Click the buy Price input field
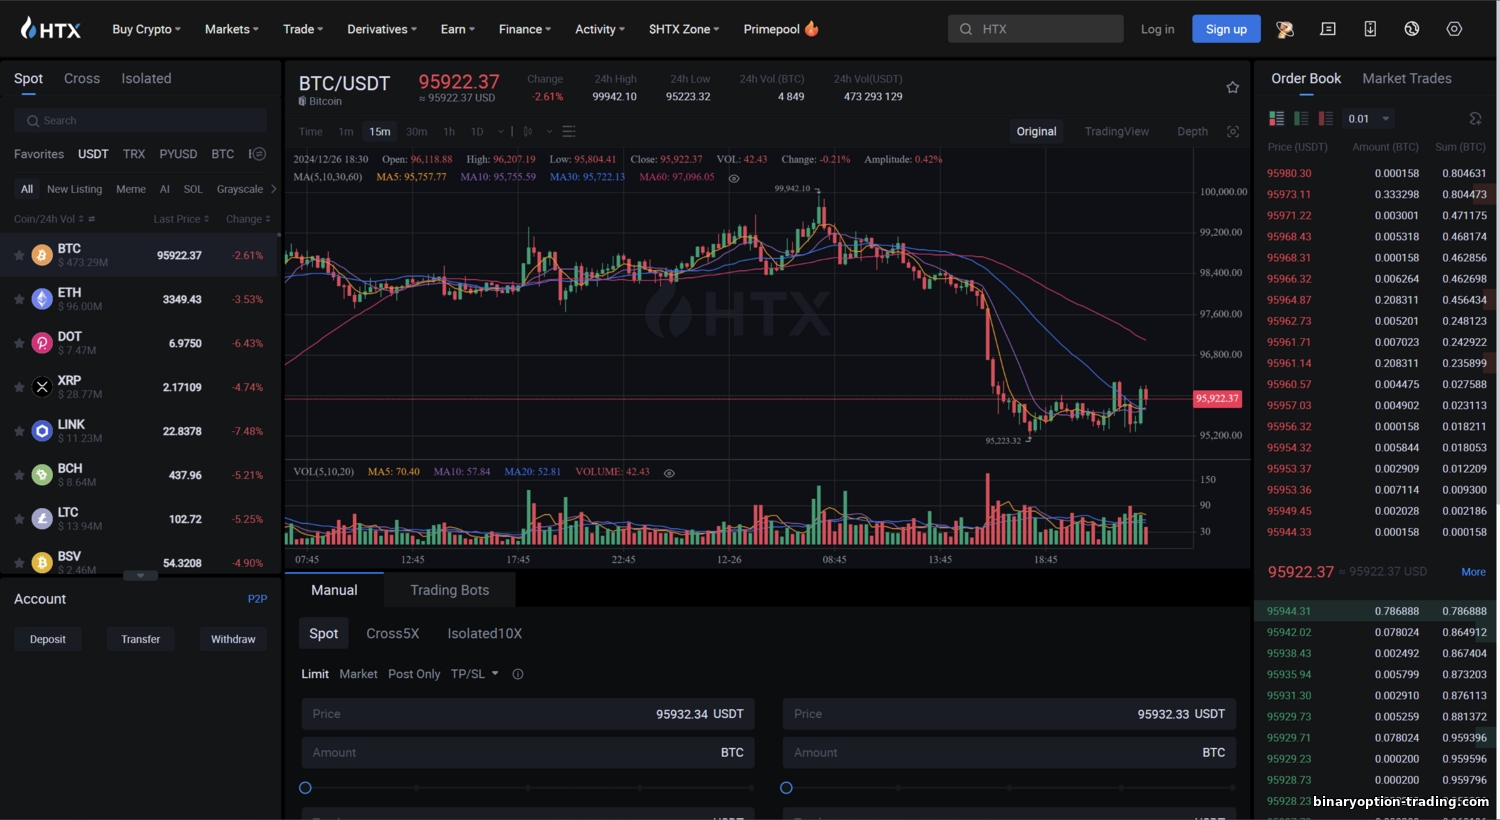The image size is (1500, 820). pyautogui.click(x=528, y=714)
